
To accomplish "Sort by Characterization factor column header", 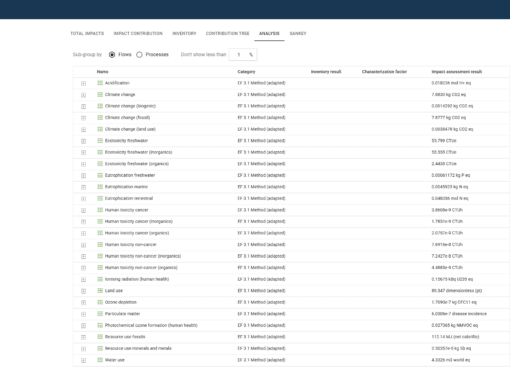I will pos(384,72).
